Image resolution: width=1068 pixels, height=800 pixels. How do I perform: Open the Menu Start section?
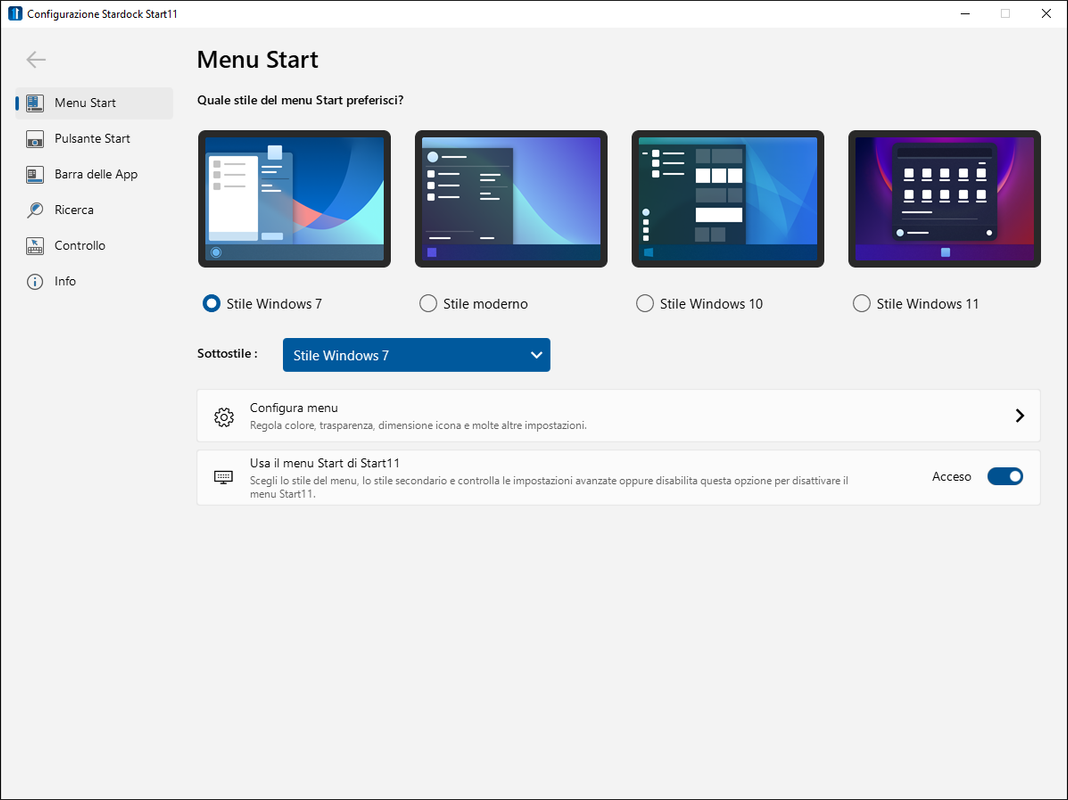point(94,103)
